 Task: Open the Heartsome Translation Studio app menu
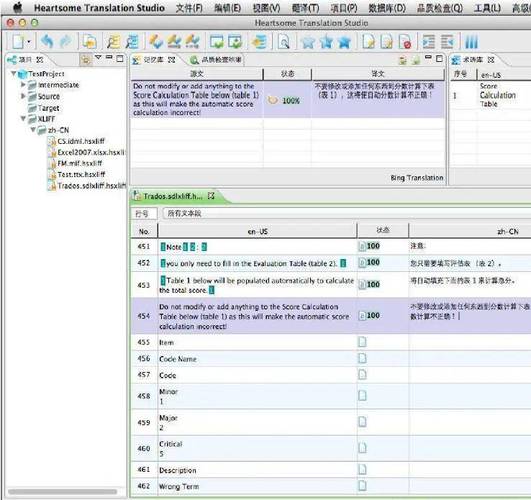click(99, 8)
